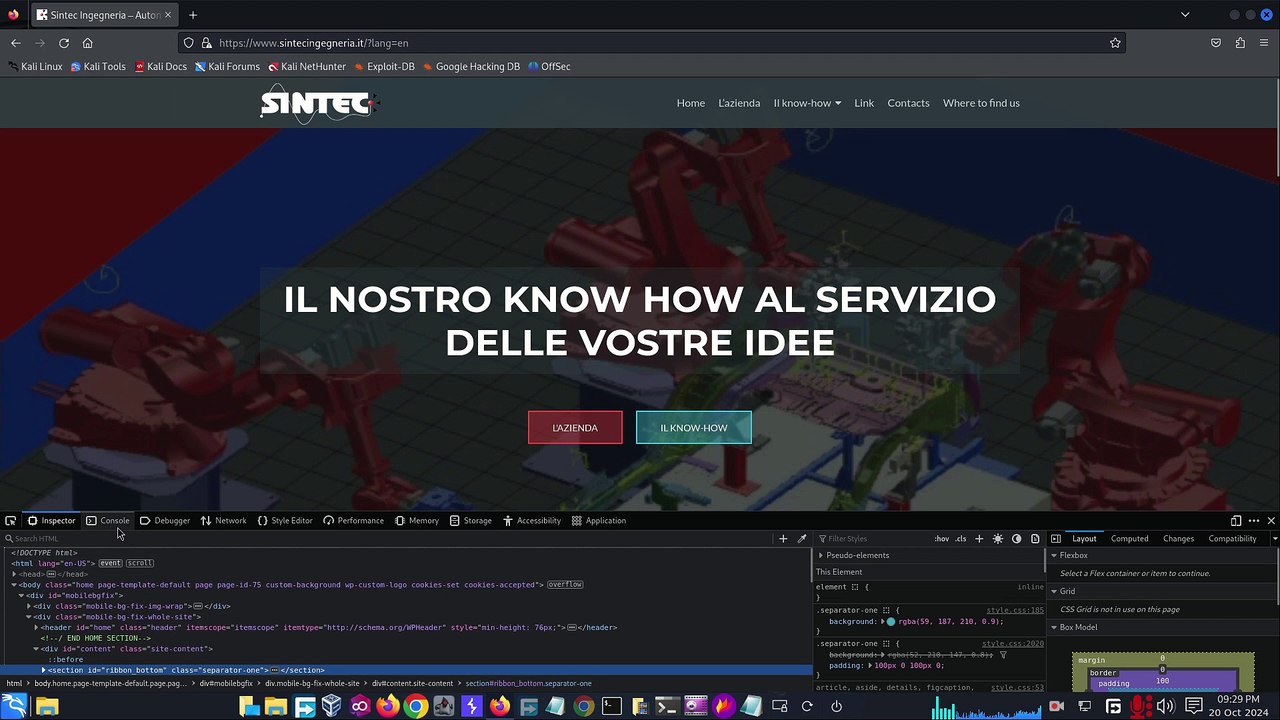Collapse the Box Model section
Image resolution: width=1280 pixels, height=720 pixels.
1054,627
